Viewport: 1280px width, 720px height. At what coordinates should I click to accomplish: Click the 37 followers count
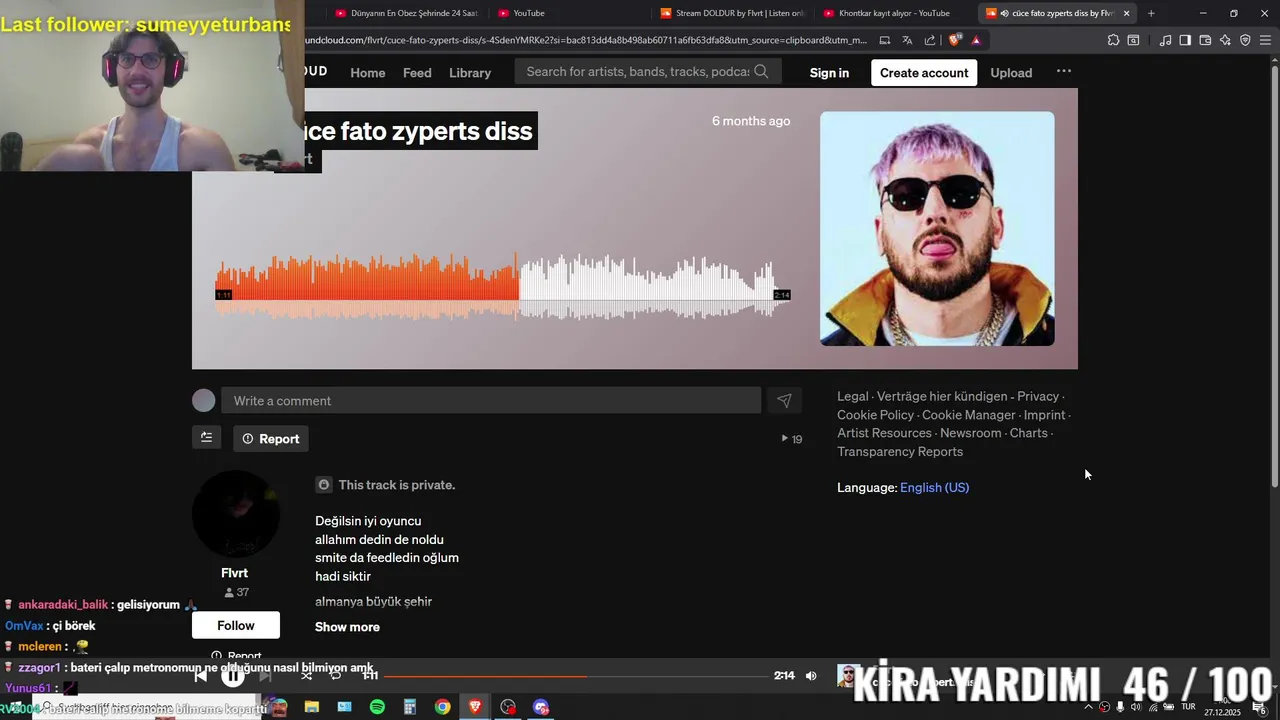(236, 592)
